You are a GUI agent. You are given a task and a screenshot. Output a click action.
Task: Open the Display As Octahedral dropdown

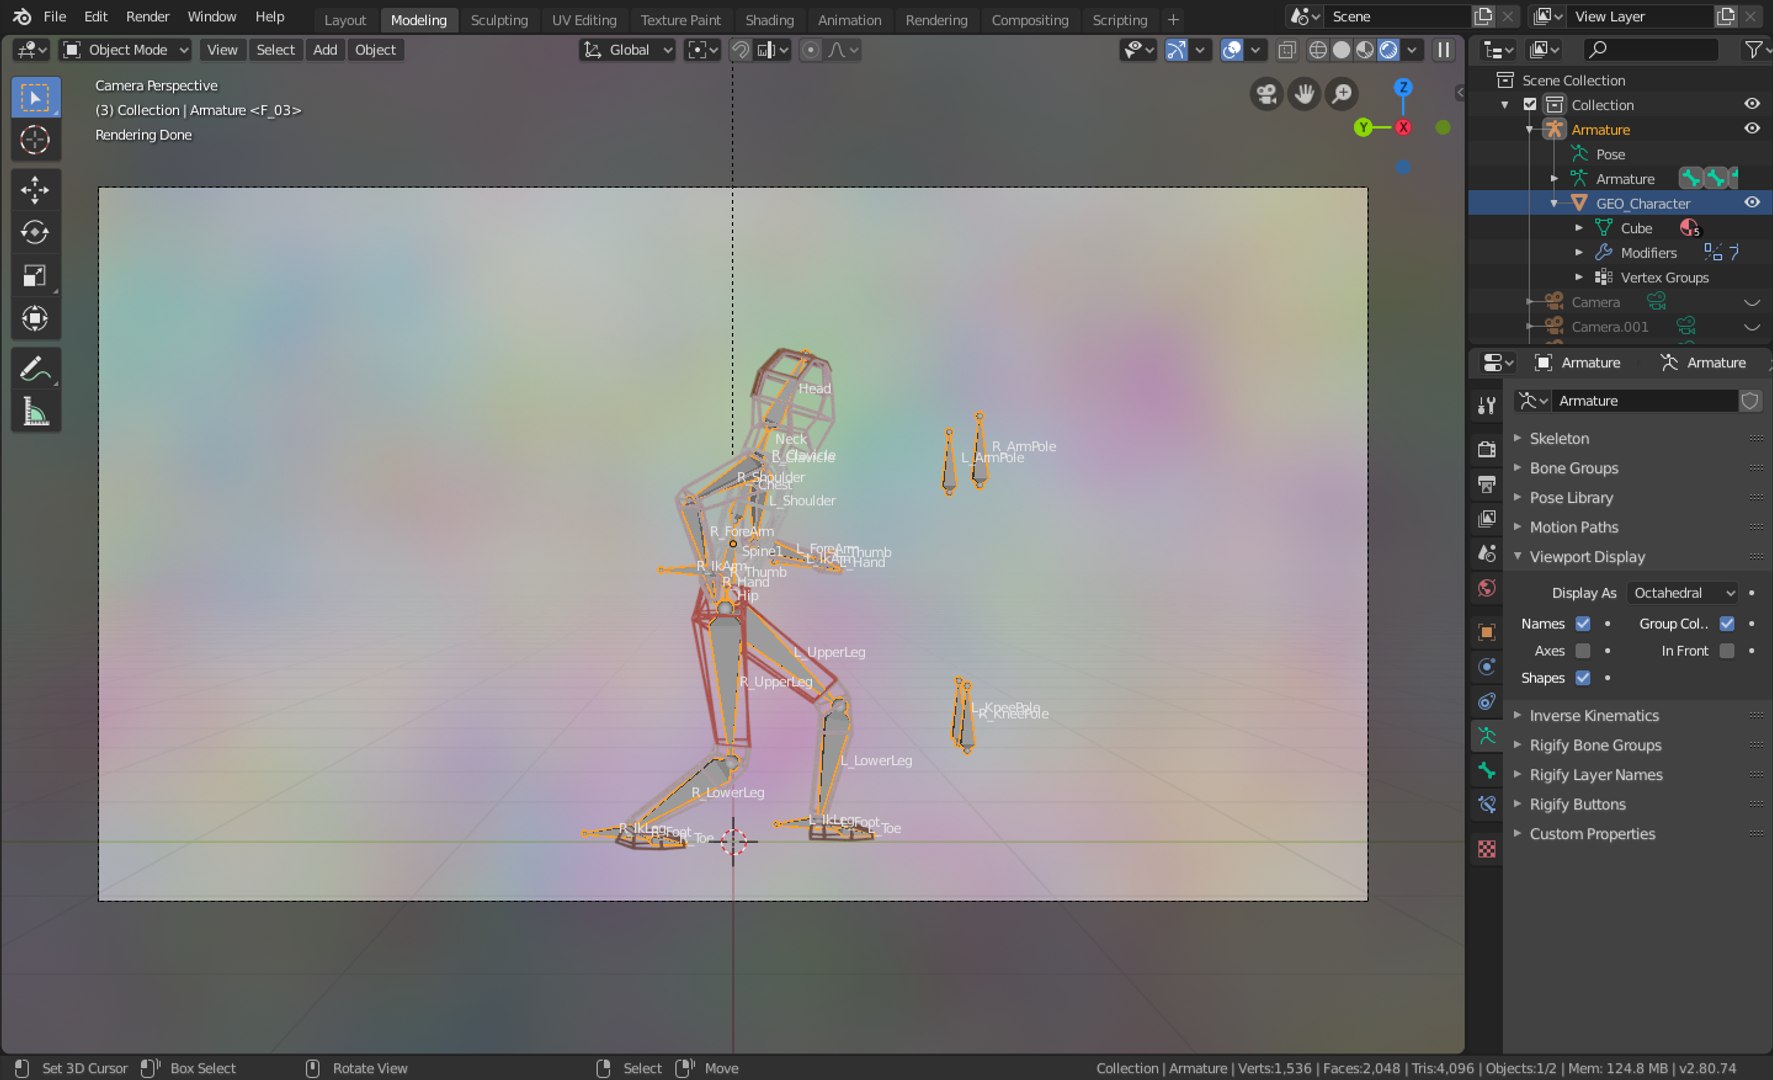coord(1683,593)
